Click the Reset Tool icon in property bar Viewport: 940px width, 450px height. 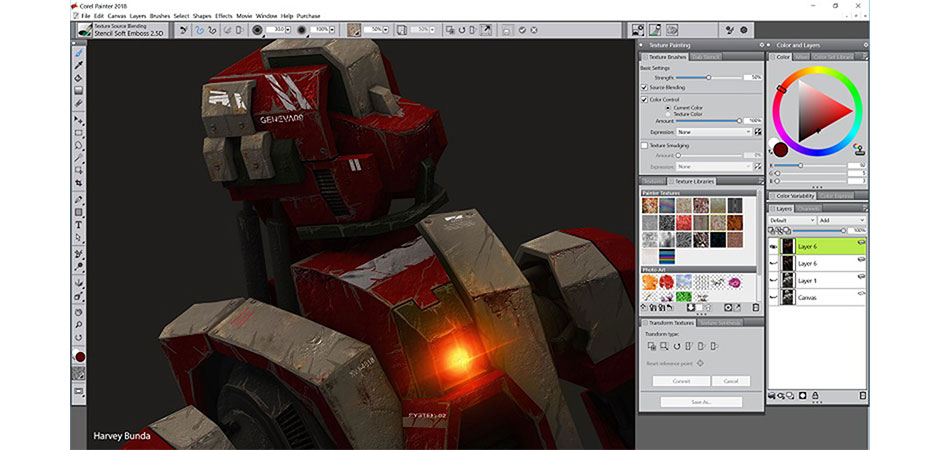(x=183, y=29)
